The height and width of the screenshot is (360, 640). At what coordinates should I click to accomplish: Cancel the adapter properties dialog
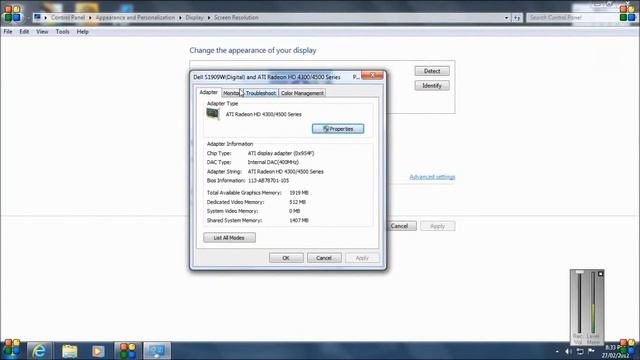tap(324, 258)
